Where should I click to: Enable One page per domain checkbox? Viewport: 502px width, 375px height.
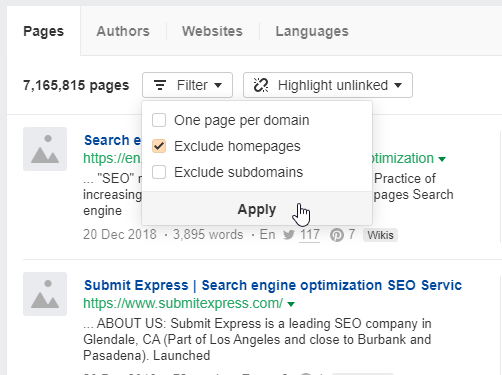pyautogui.click(x=159, y=120)
